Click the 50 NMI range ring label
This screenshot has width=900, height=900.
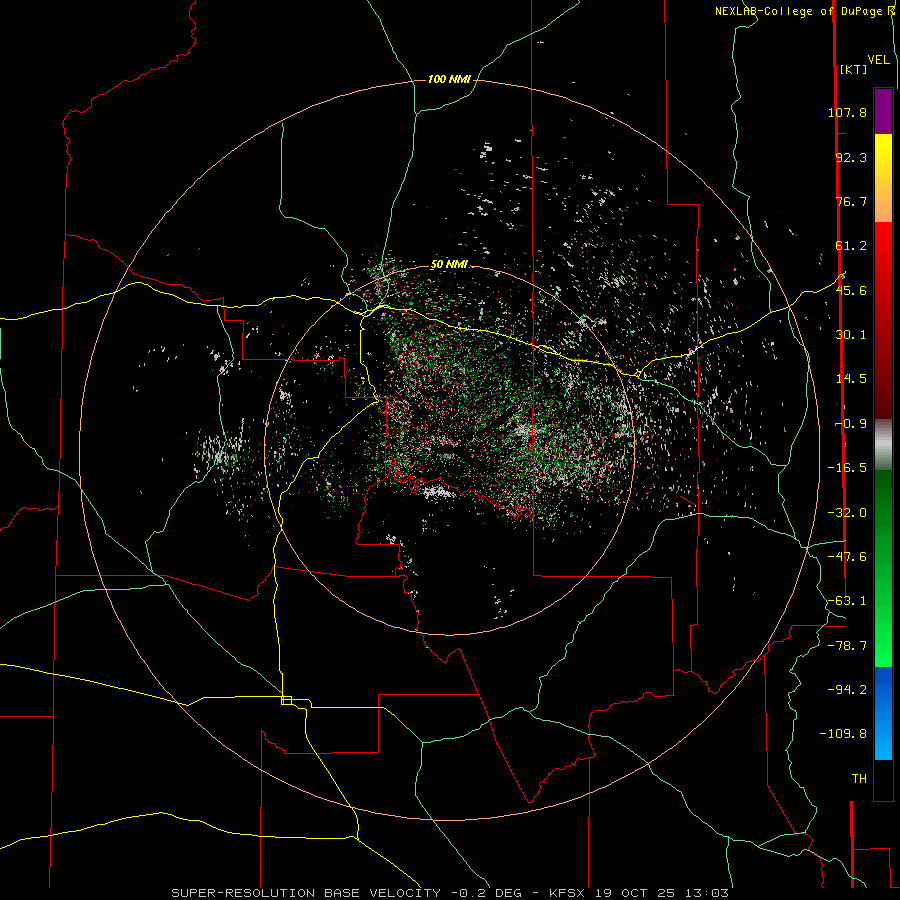coord(449,265)
